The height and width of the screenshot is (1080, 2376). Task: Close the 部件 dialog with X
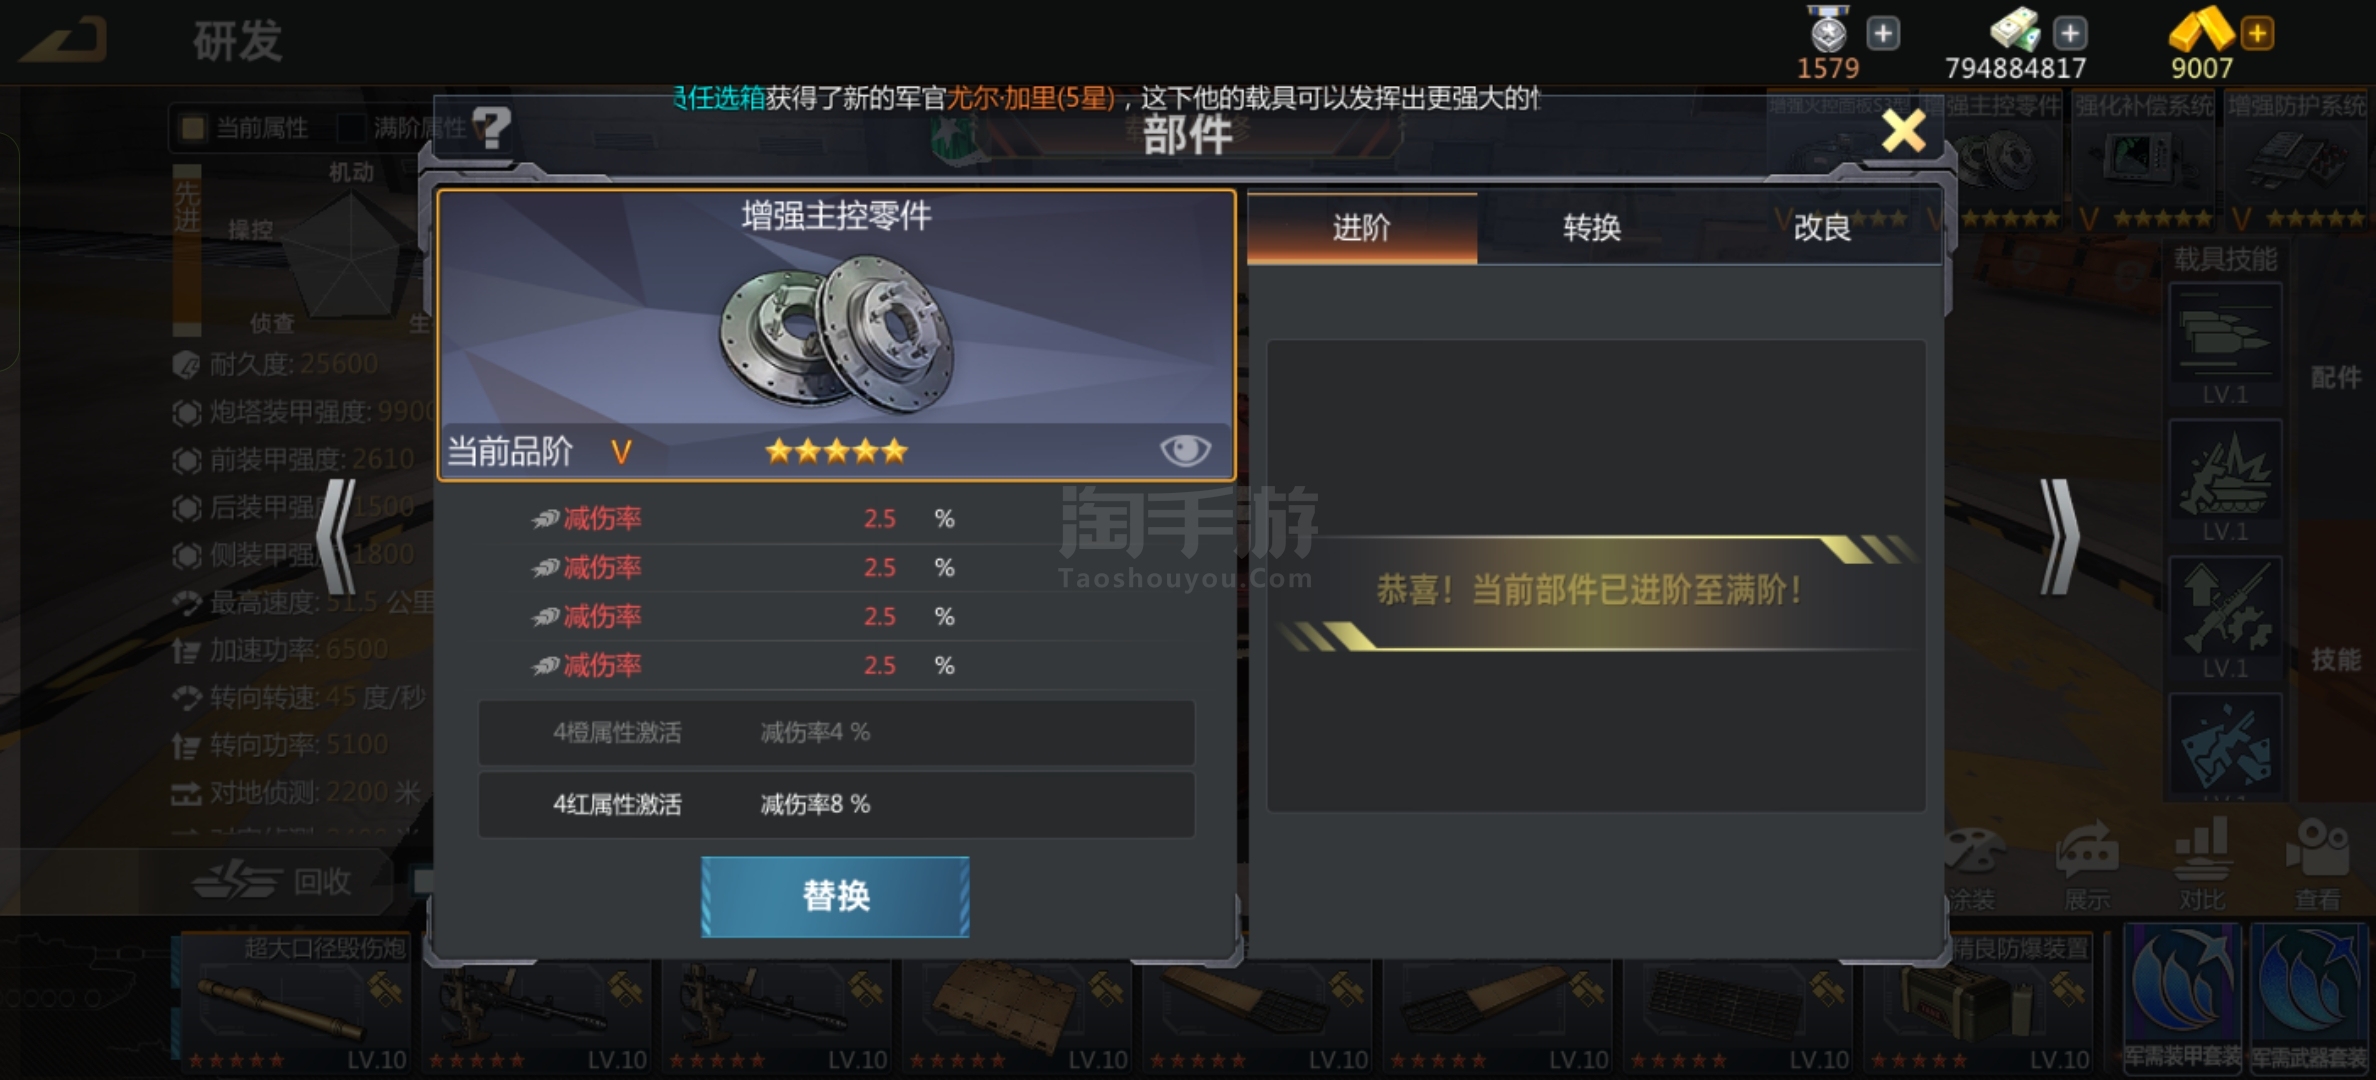pyautogui.click(x=1903, y=131)
